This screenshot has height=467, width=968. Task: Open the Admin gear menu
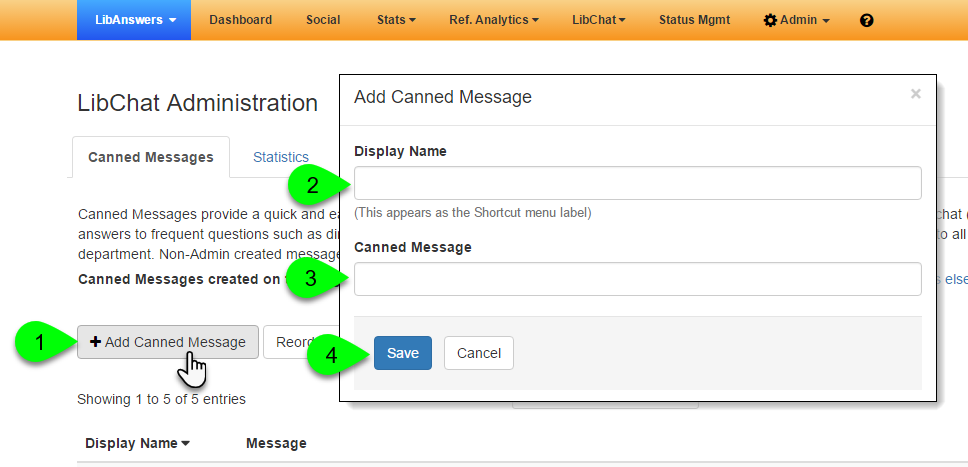pos(797,20)
